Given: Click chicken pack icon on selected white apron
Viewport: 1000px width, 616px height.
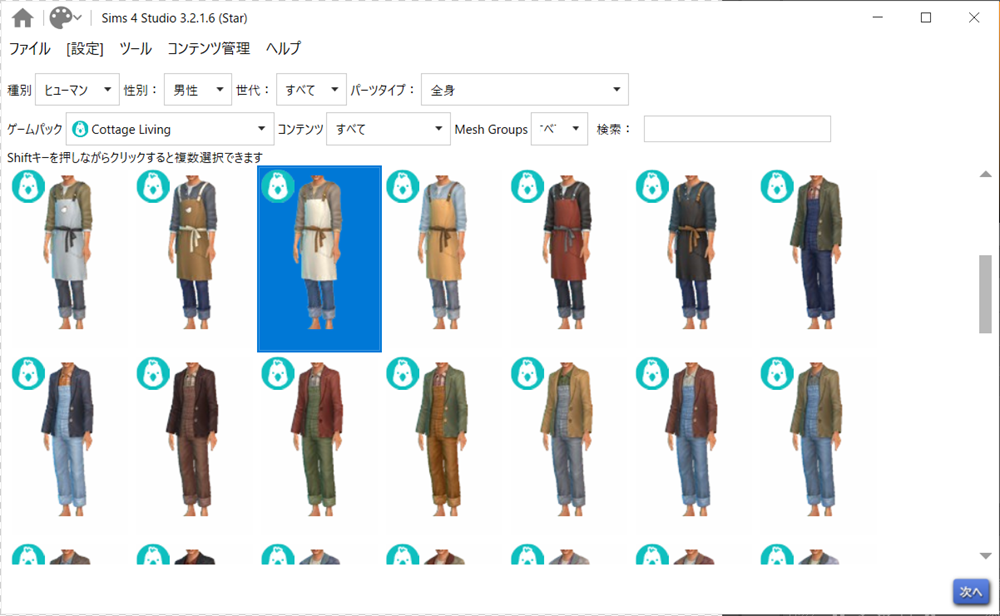Looking at the screenshot, I should [278, 186].
